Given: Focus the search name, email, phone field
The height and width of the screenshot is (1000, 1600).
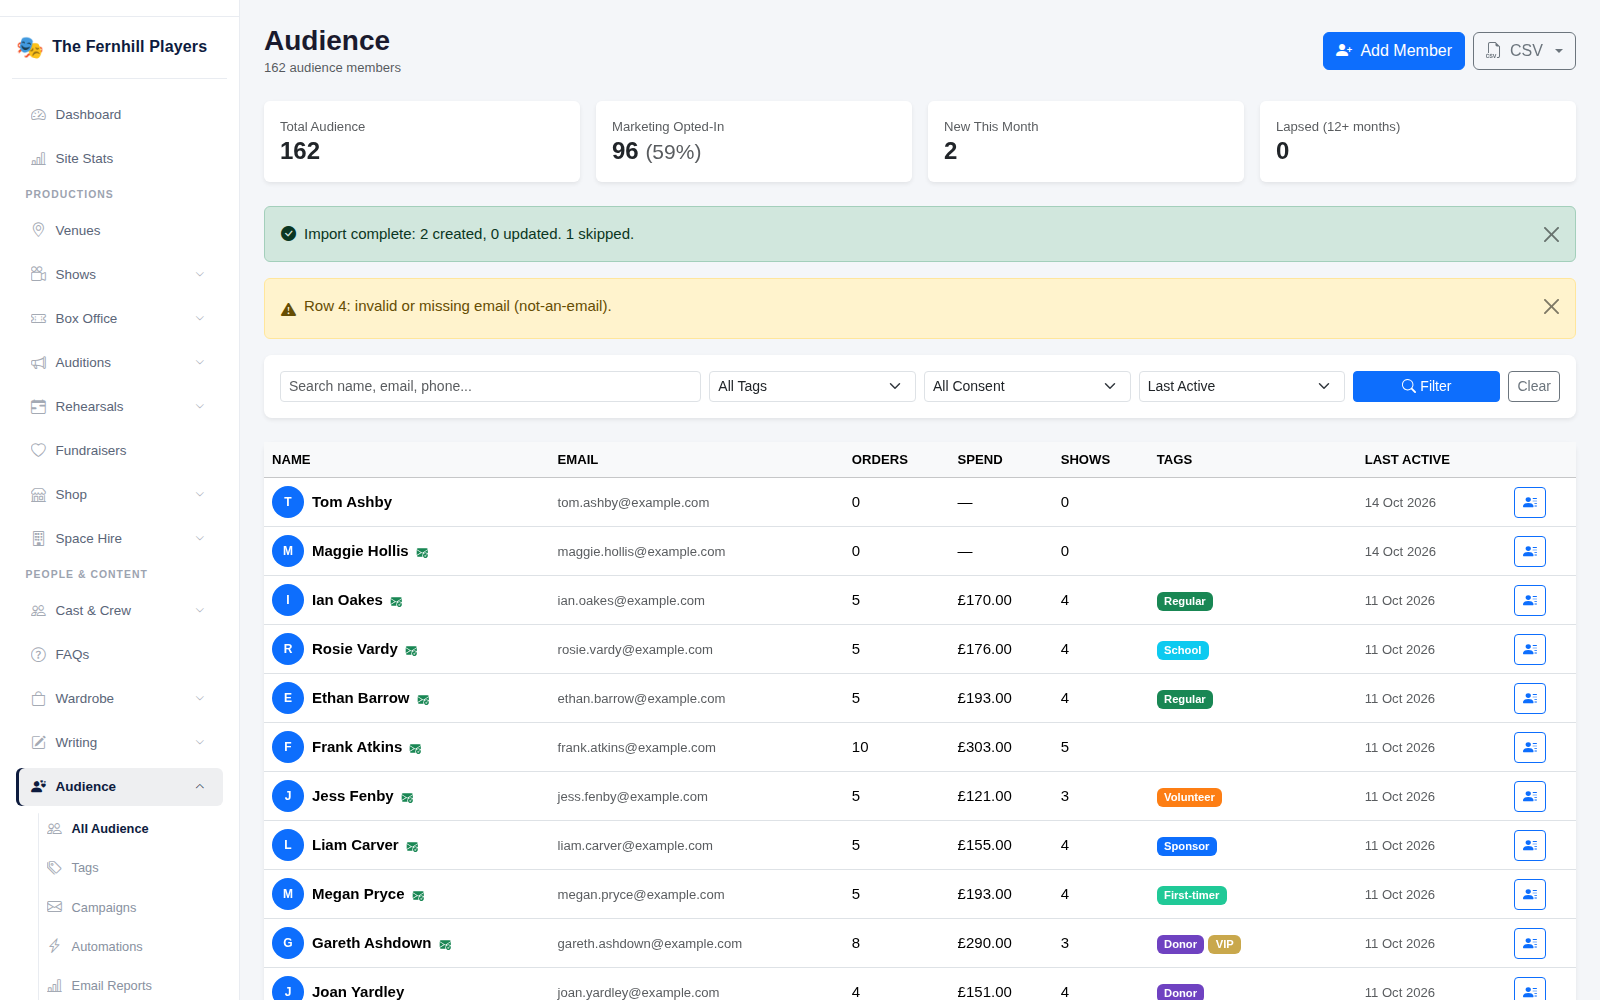Looking at the screenshot, I should click(490, 387).
